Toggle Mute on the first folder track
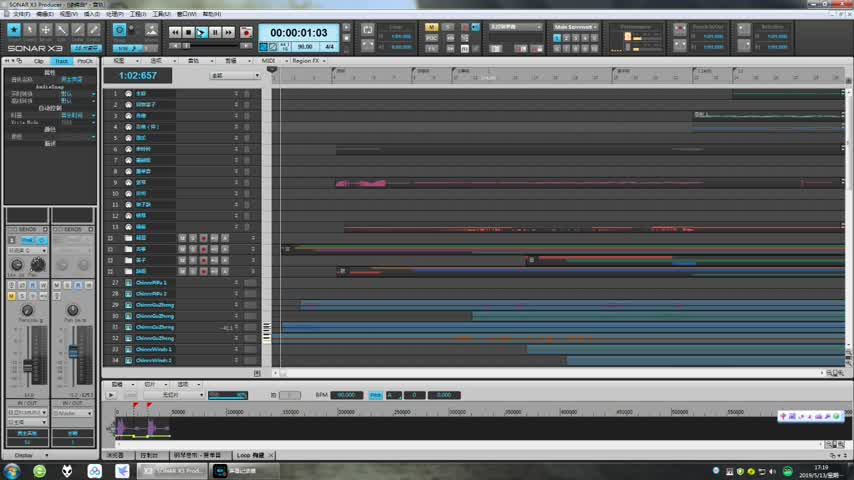The height and width of the screenshot is (480, 854). [x=182, y=238]
